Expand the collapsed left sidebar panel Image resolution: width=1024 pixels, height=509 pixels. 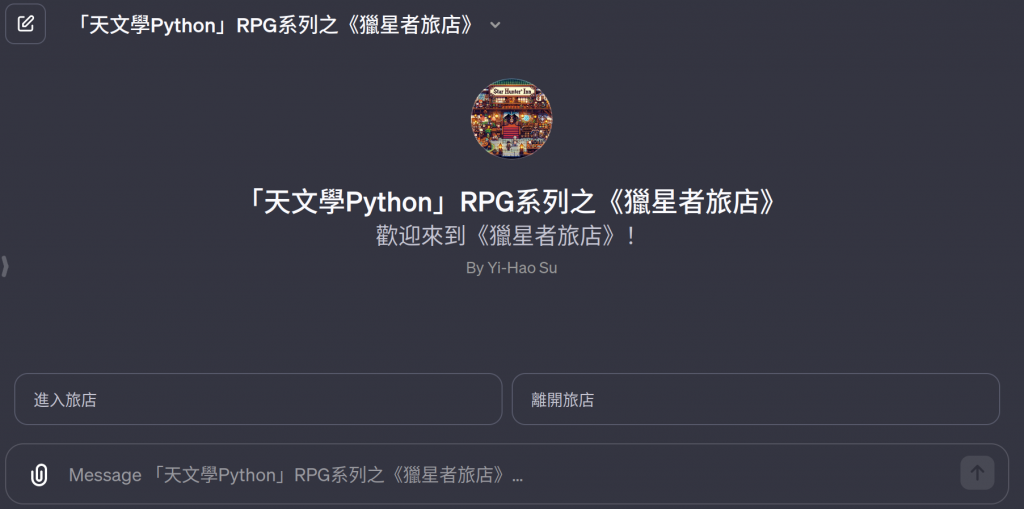[5, 267]
